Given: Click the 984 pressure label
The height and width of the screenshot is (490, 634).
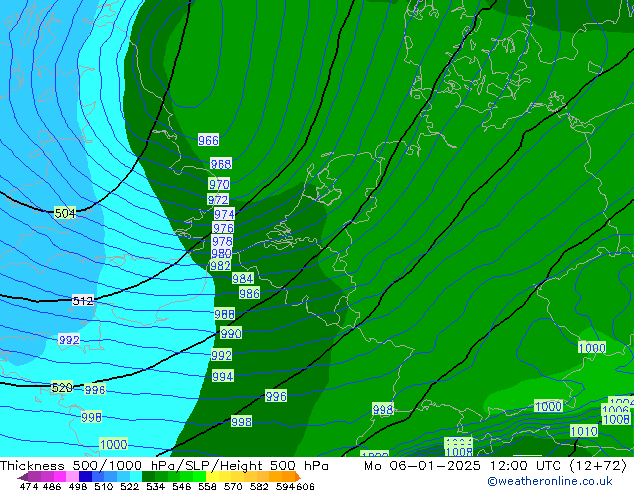Looking at the screenshot, I should pos(243,278).
